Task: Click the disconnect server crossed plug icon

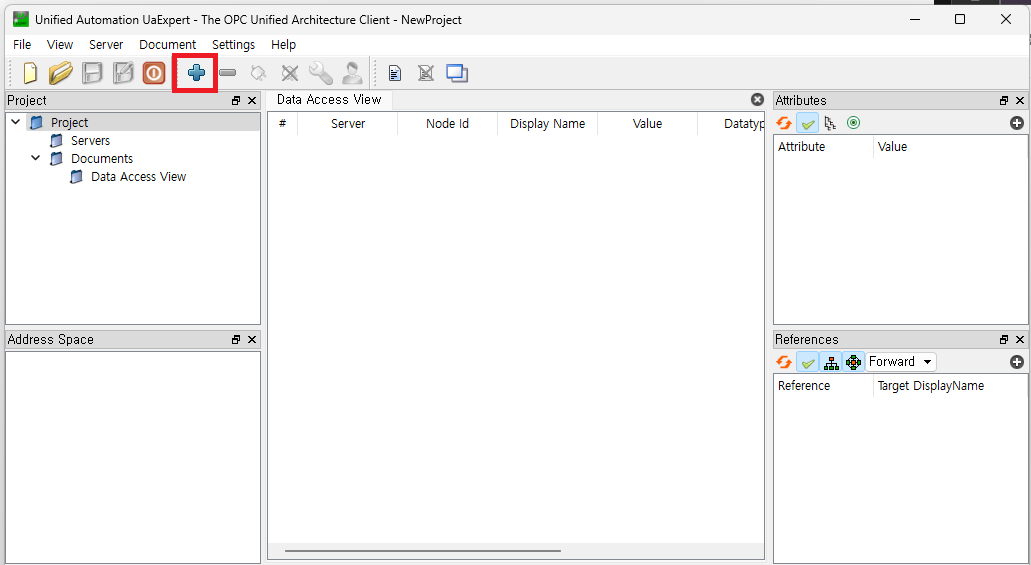Action: 289,73
